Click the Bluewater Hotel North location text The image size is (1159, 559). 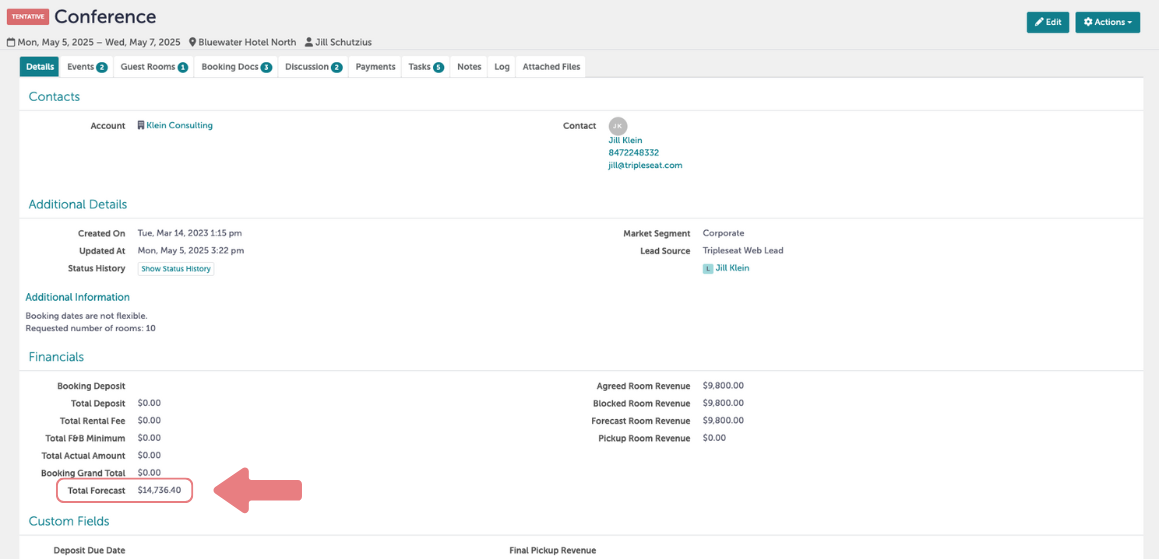pos(247,43)
